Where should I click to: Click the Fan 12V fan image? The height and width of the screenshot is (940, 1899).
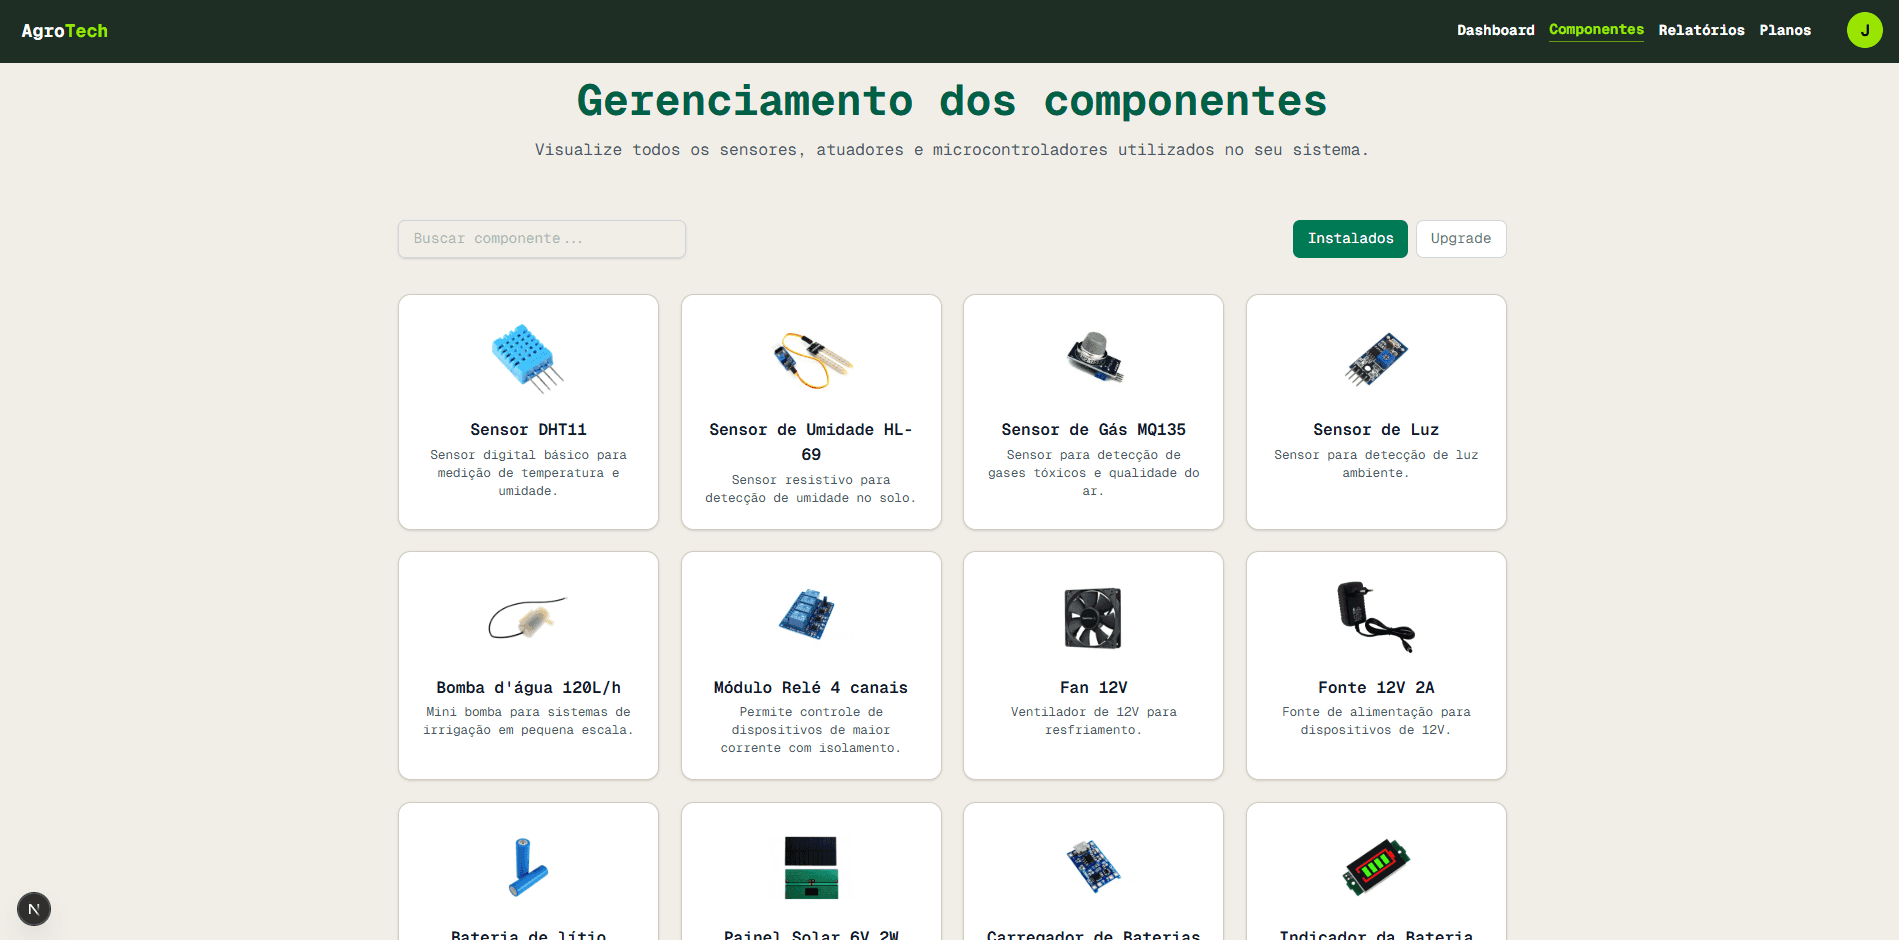[1092, 617]
